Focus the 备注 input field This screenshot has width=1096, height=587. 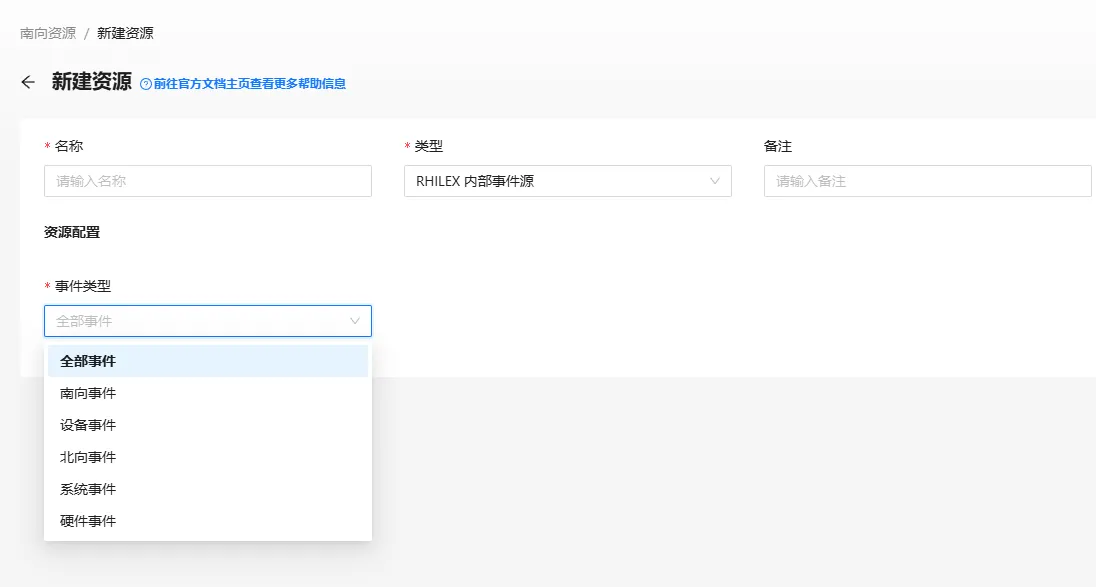pos(928,181)
